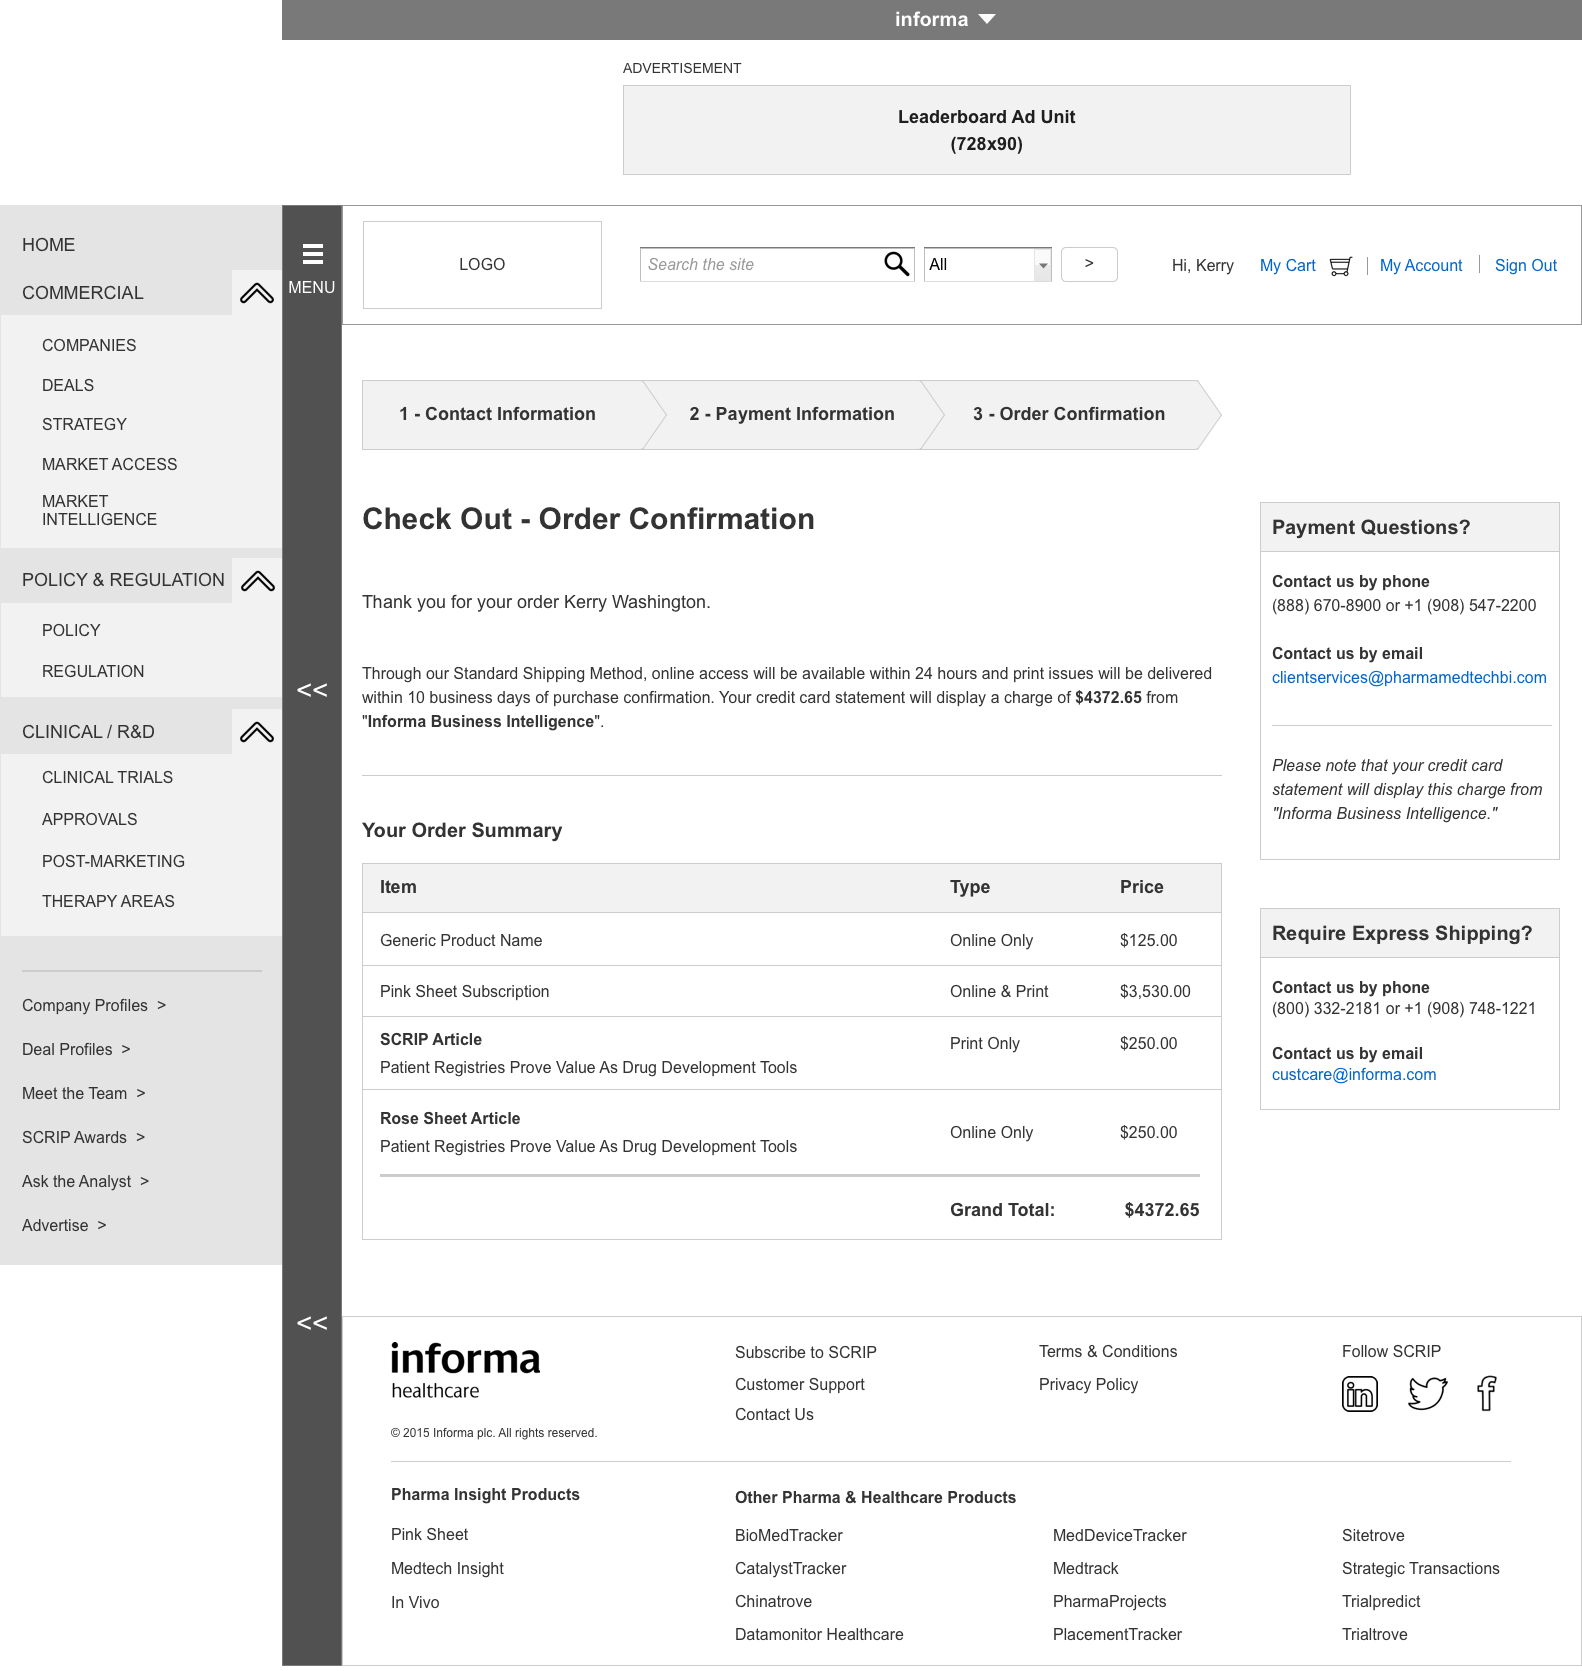Image resolution: width=1582 pixels, height=1671 pixels.
Task: Click Pink Sheet Subscription order row
Action: [x=792, y=991]
